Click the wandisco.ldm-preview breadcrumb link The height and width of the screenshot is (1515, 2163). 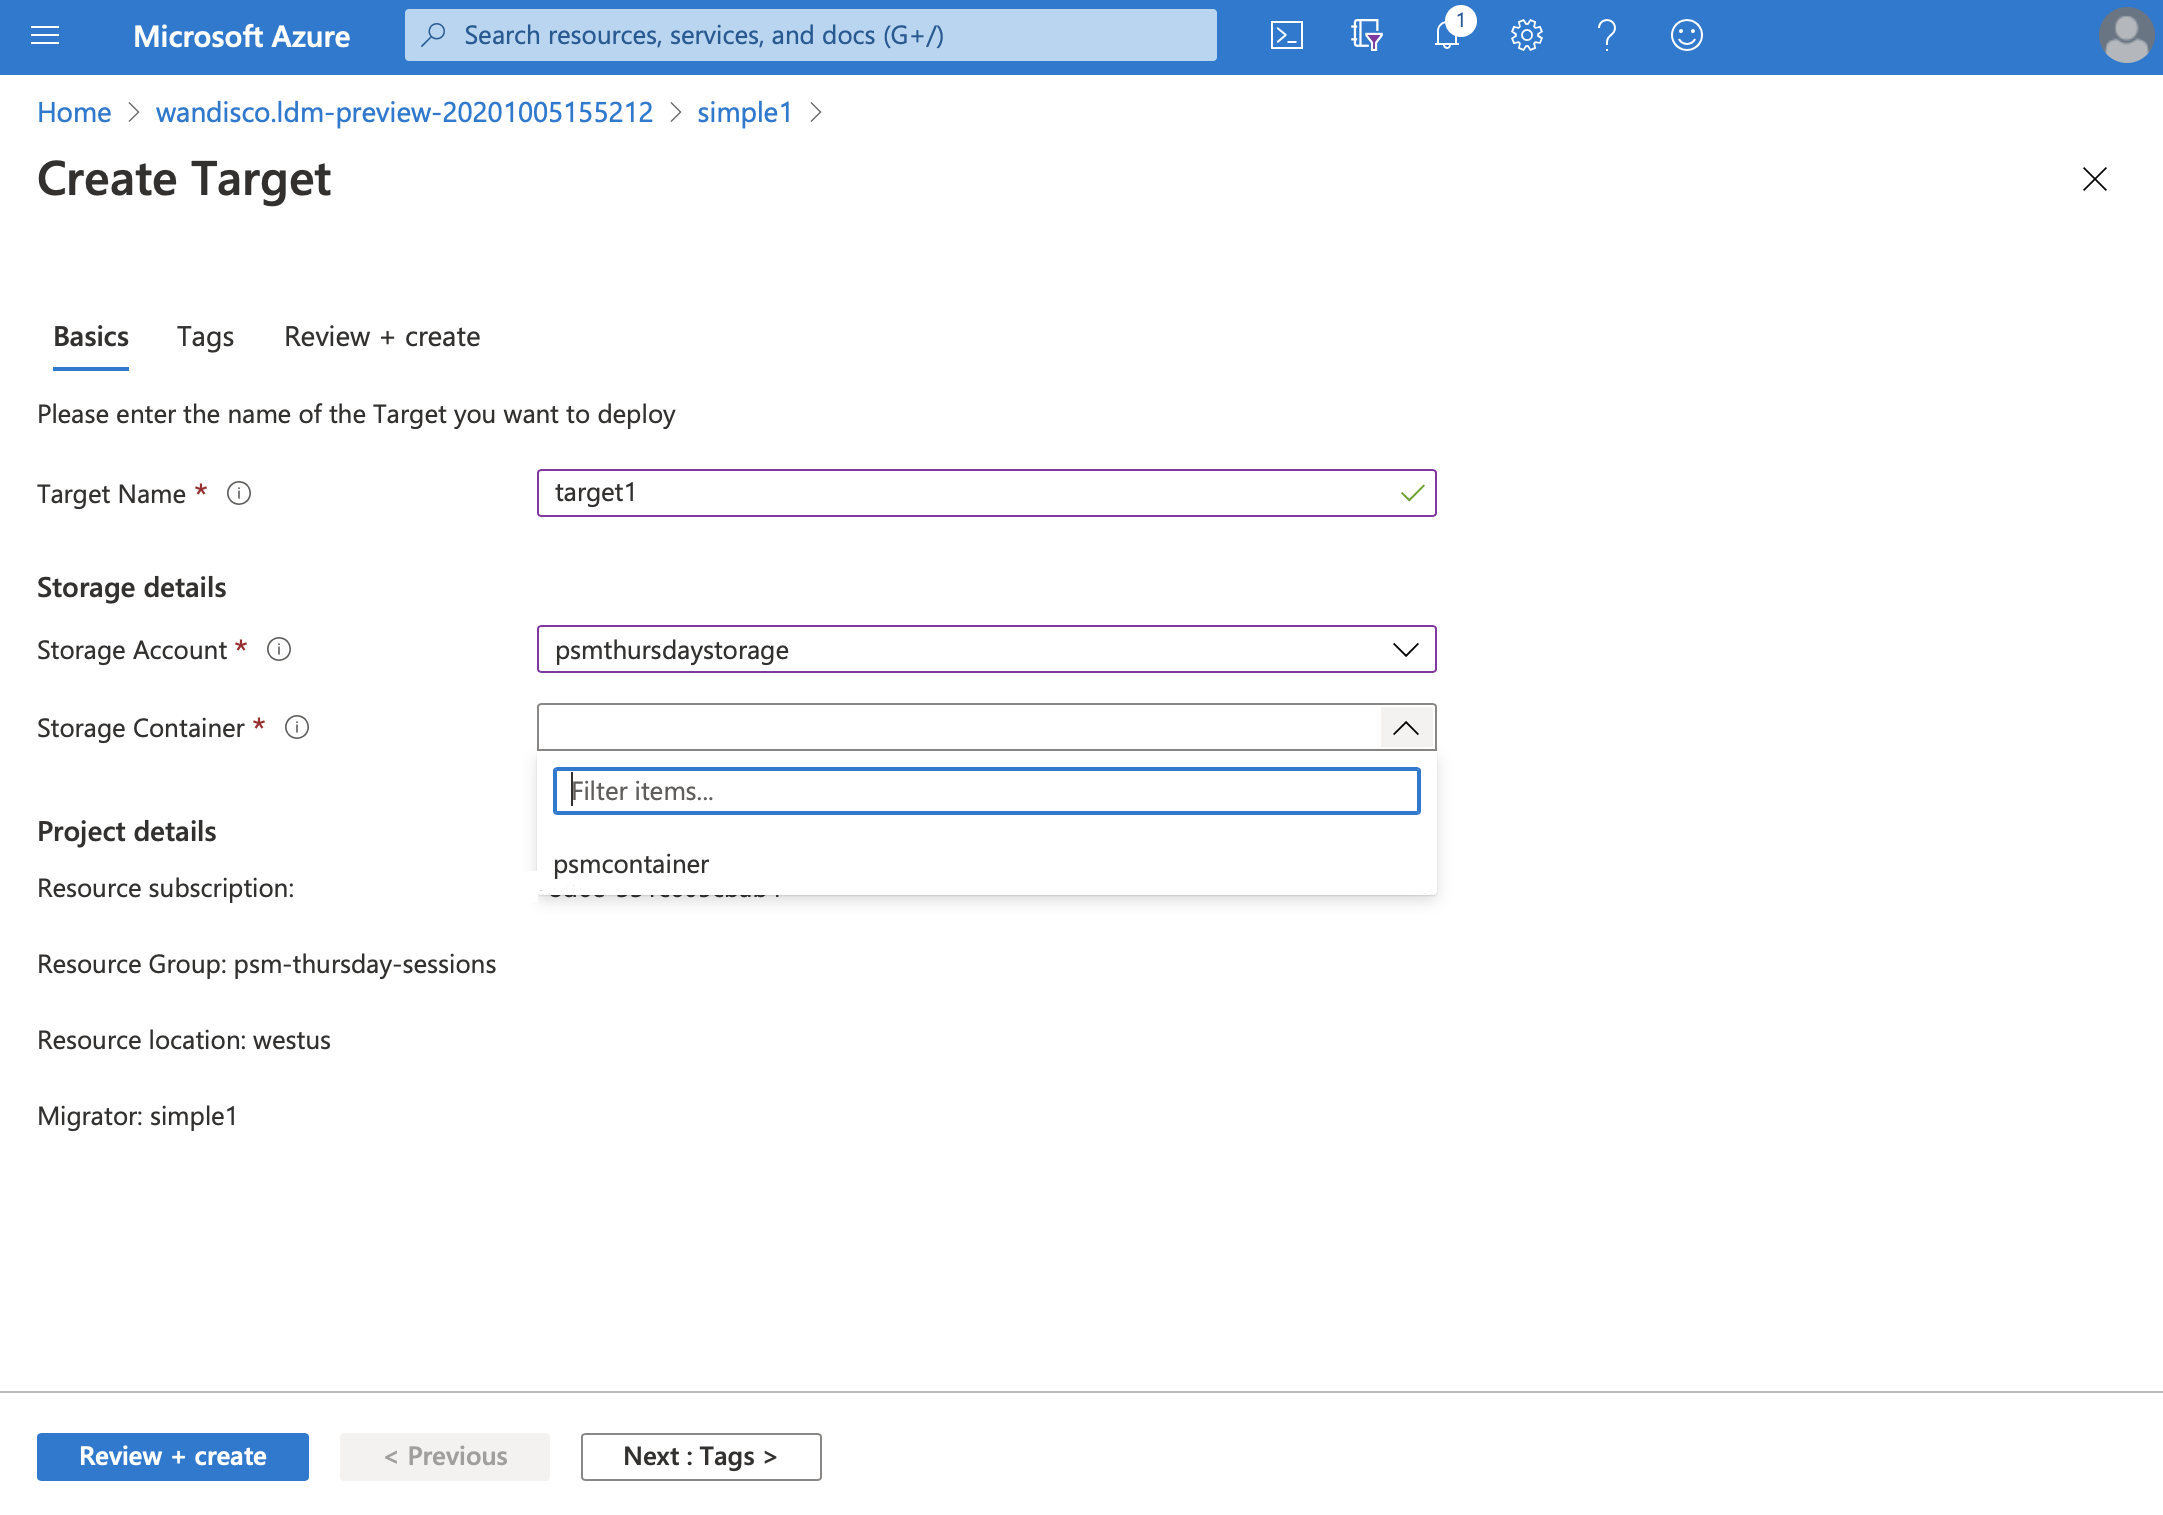(406, 112)
